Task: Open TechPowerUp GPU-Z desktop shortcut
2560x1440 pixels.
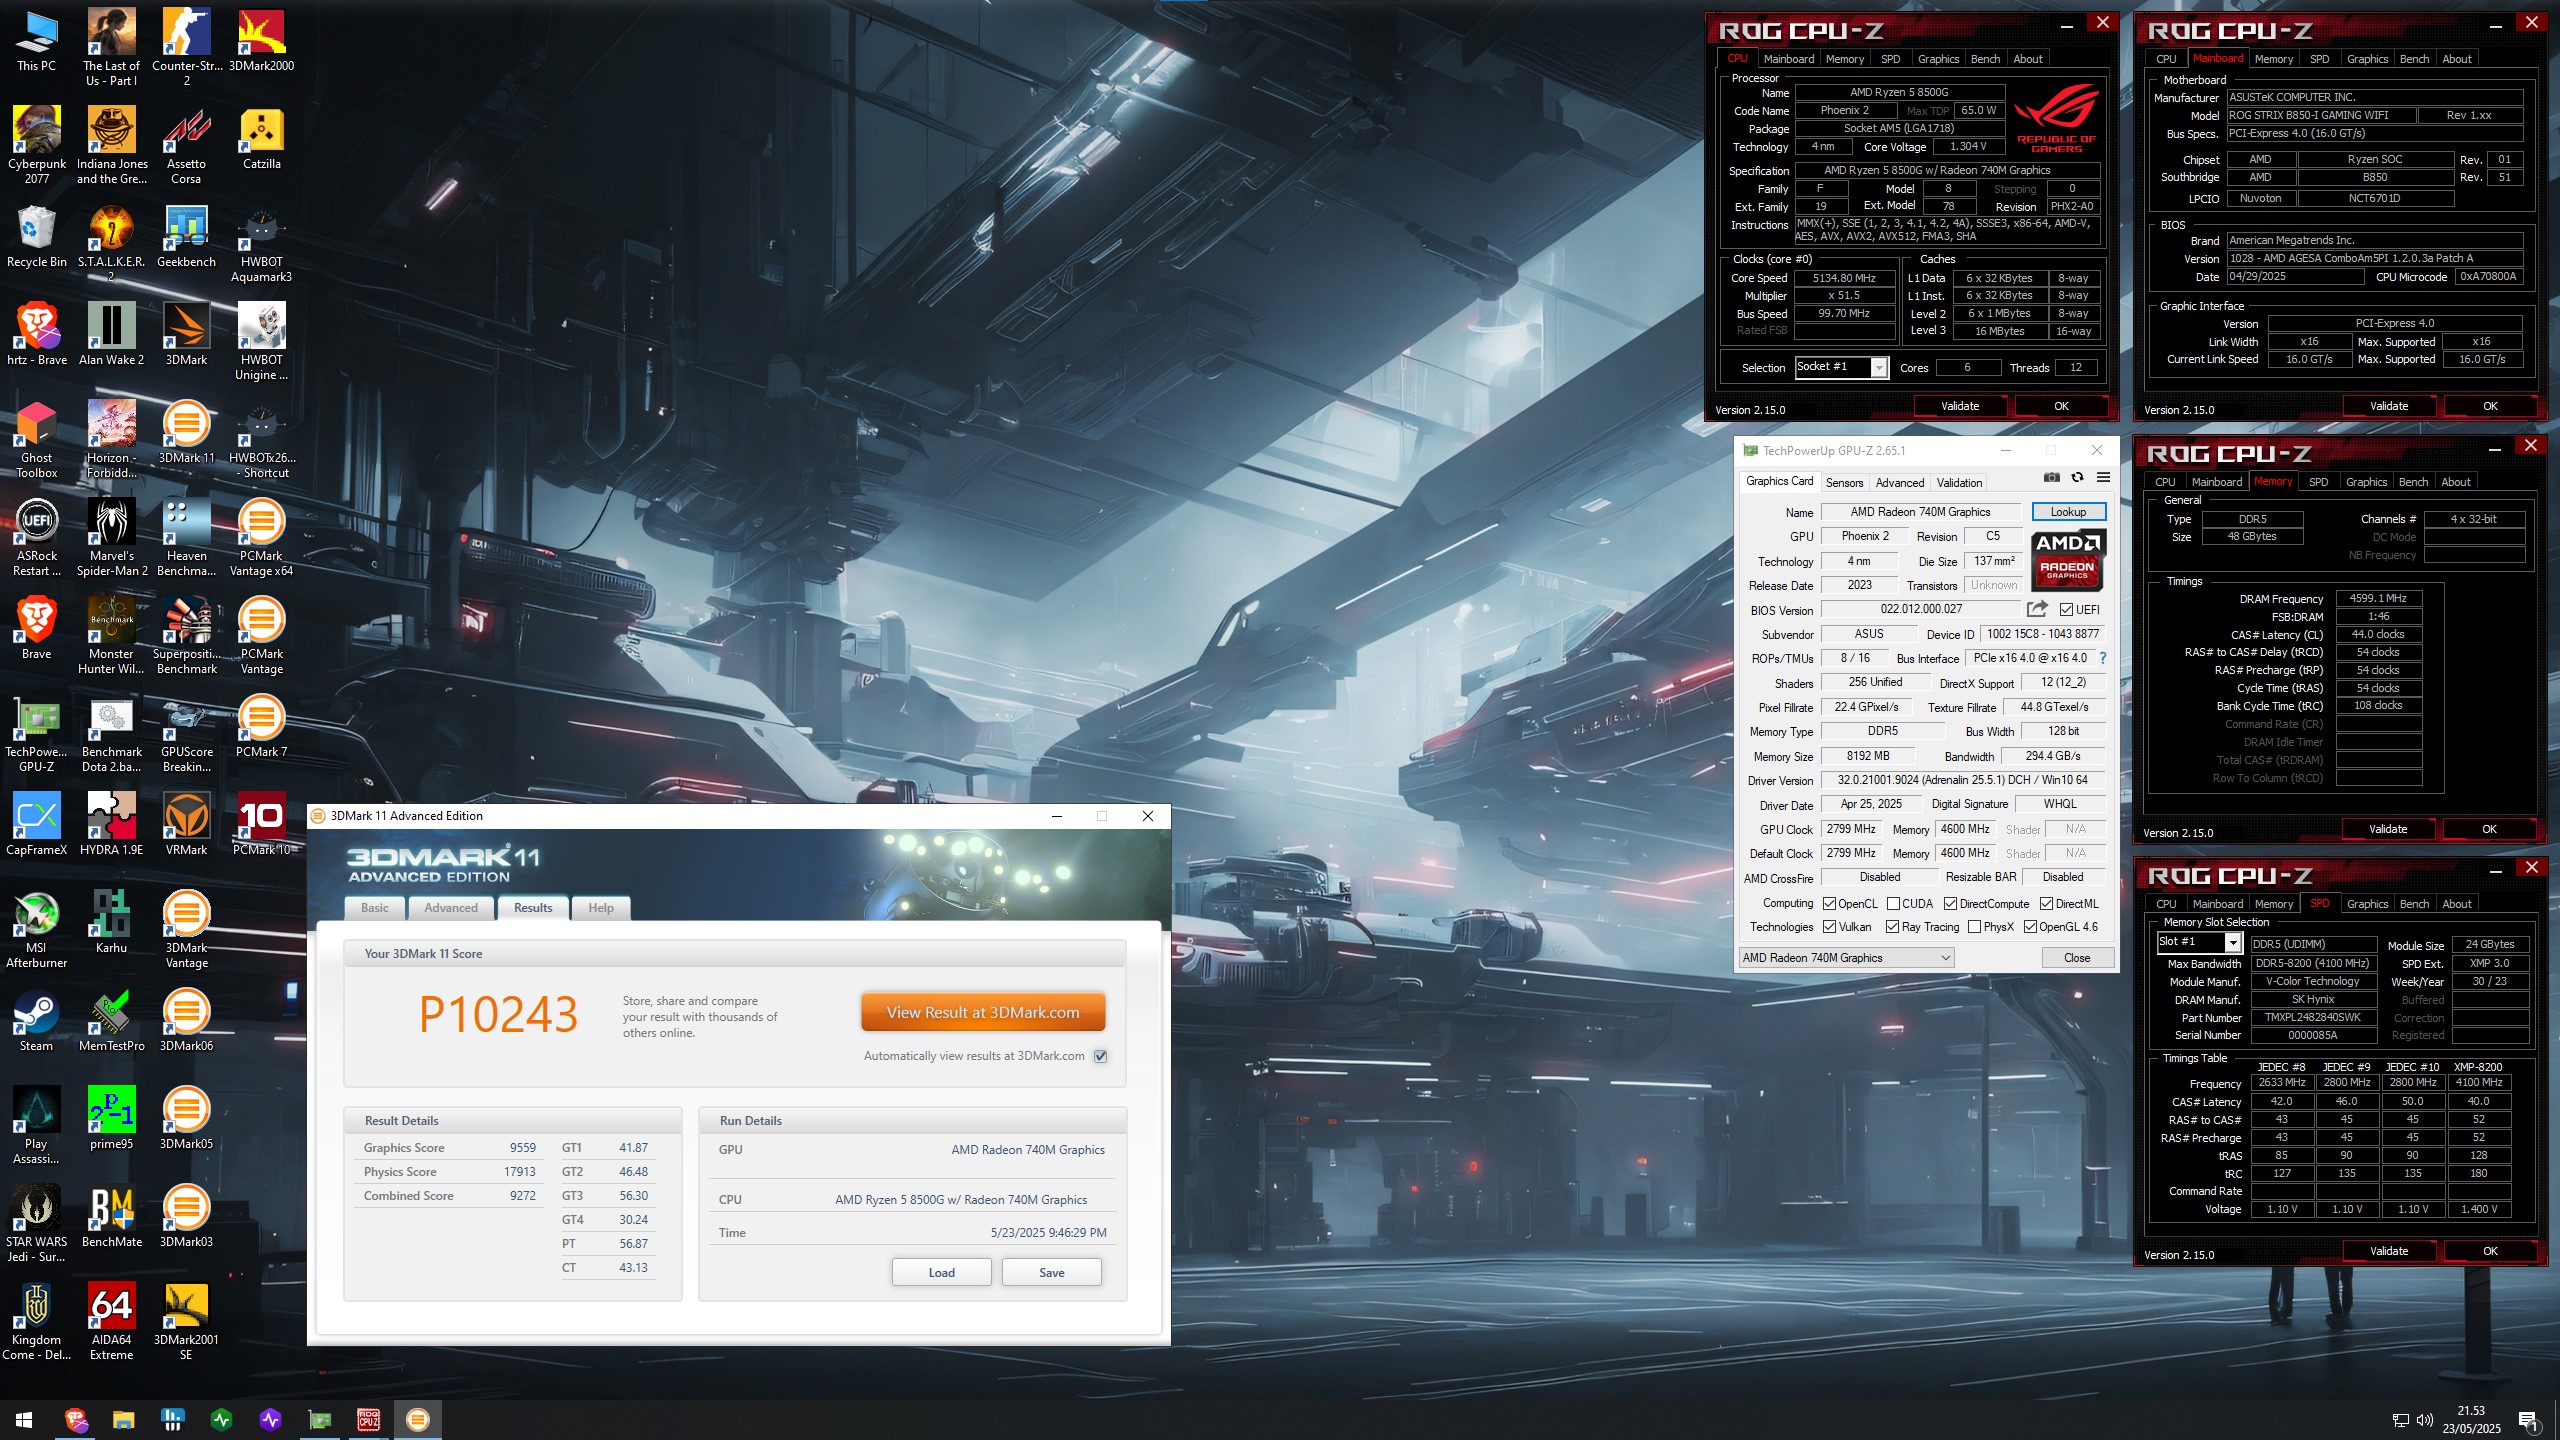Action: (37, 733)
